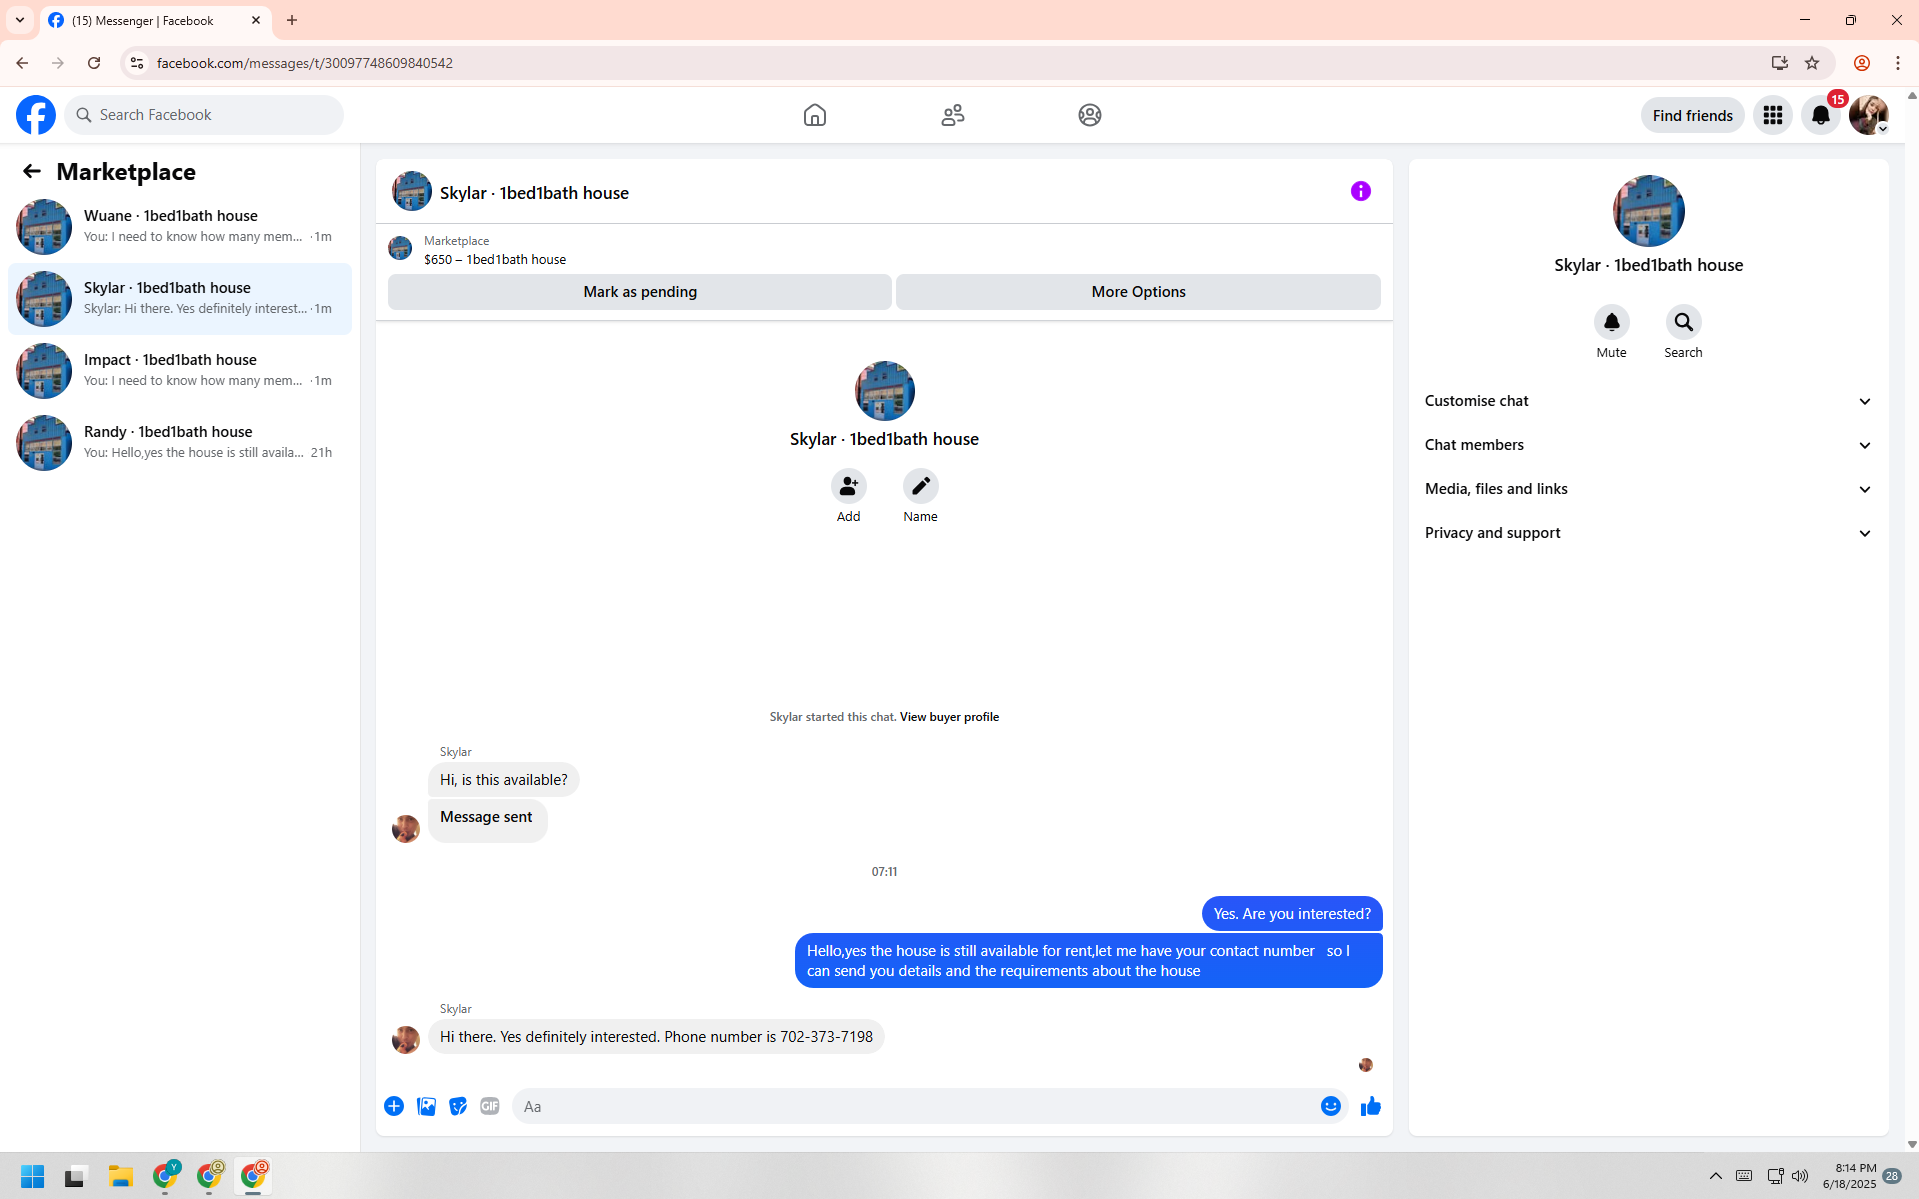Focus the Search Facebook field
Viewport: 1919px width, 1199px height.
[204, 115]
